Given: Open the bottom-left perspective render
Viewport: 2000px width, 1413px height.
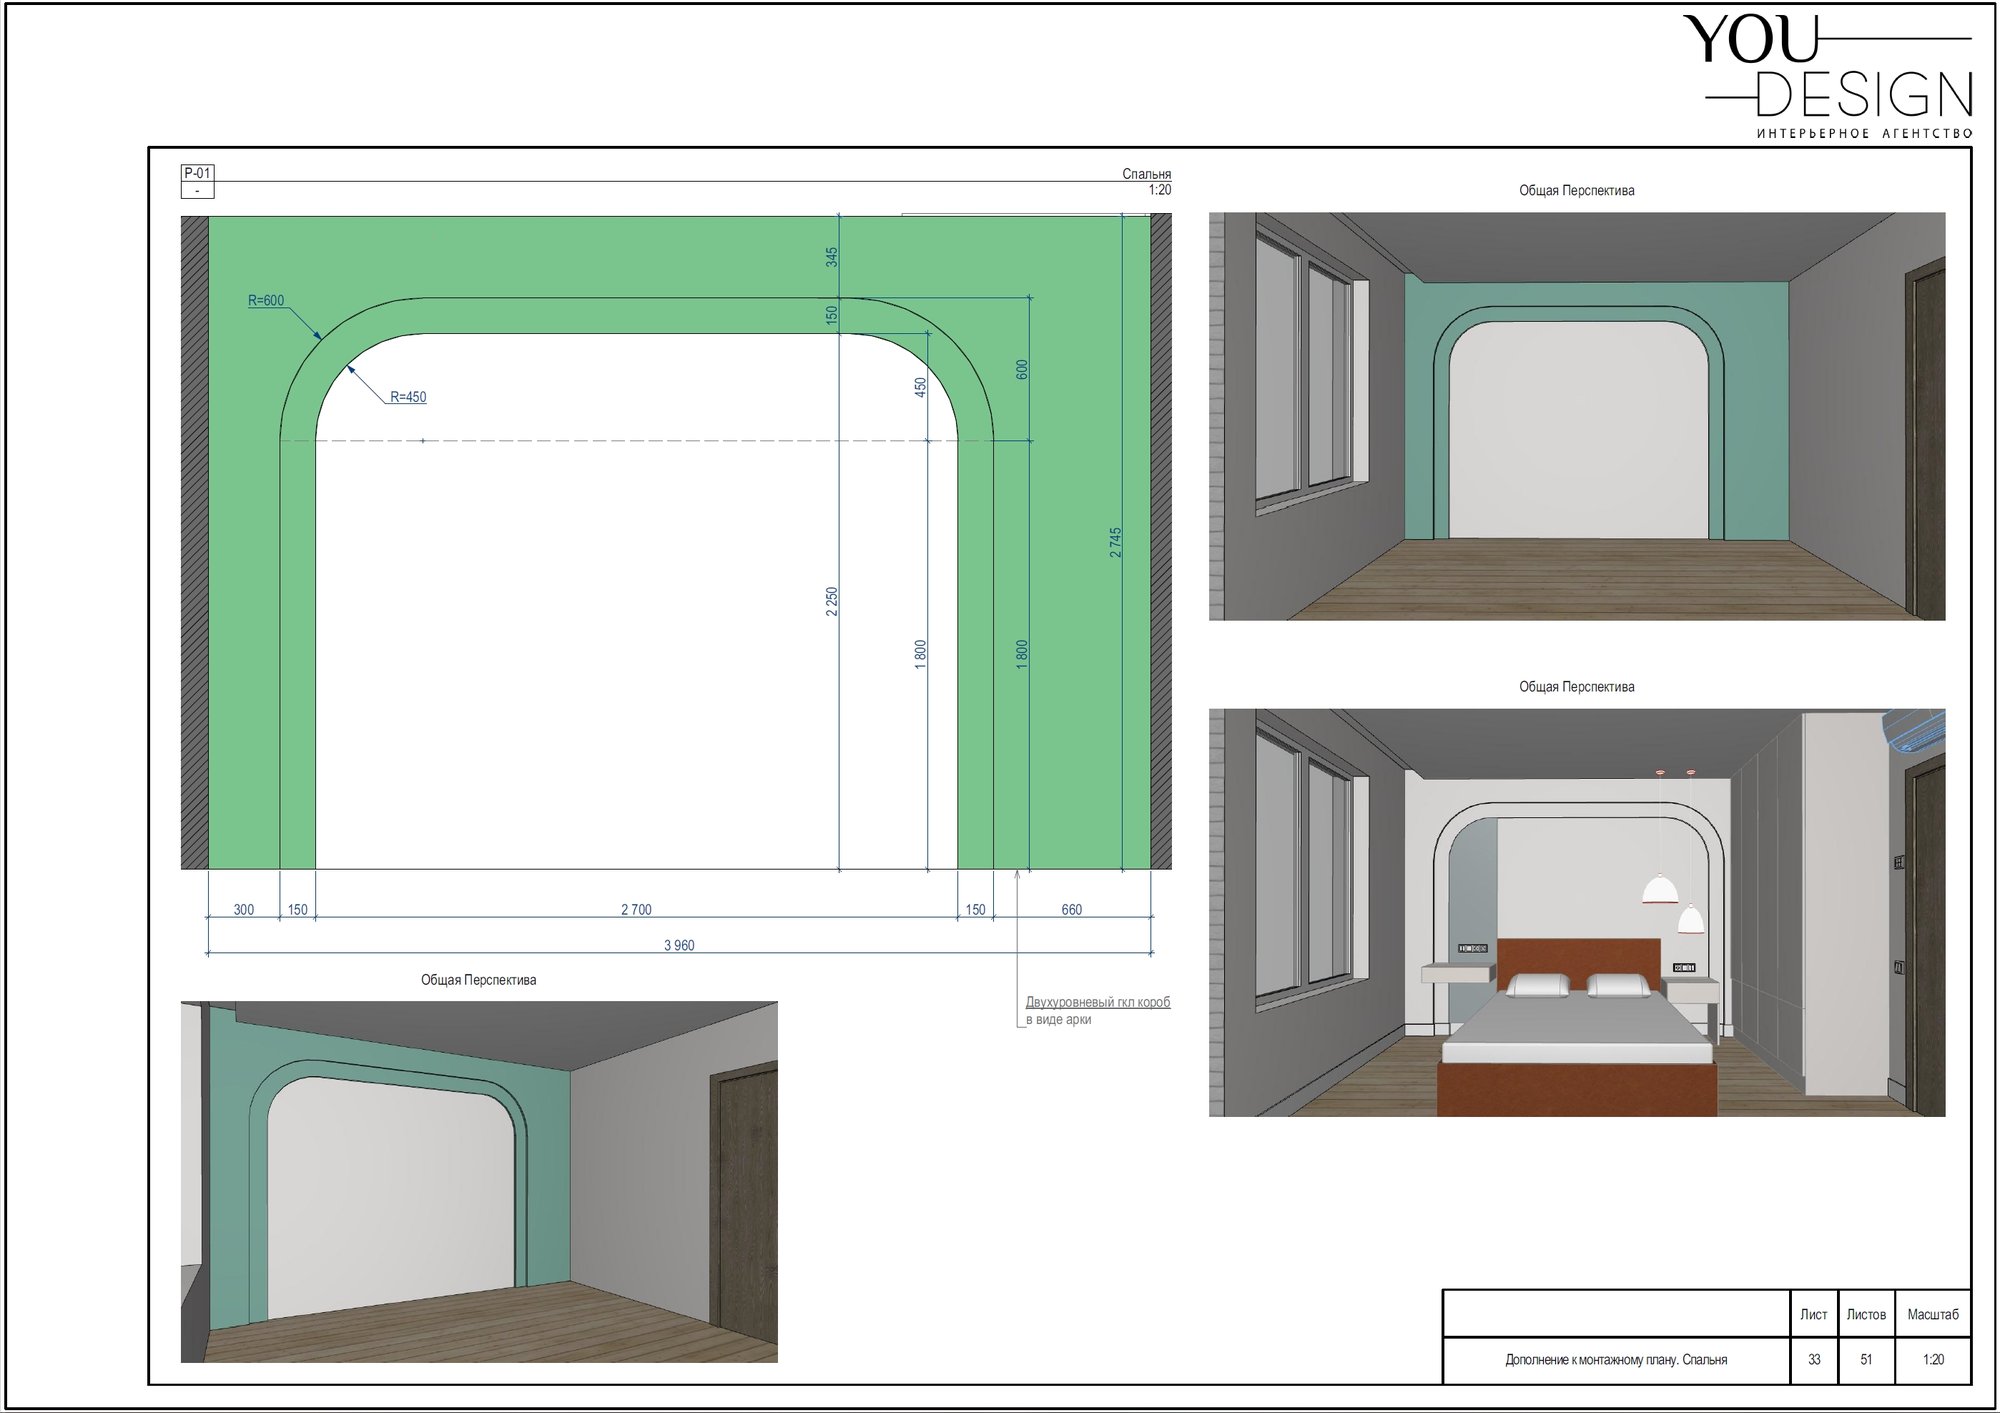Looking at the screenshot, I should pos(479,1182).
